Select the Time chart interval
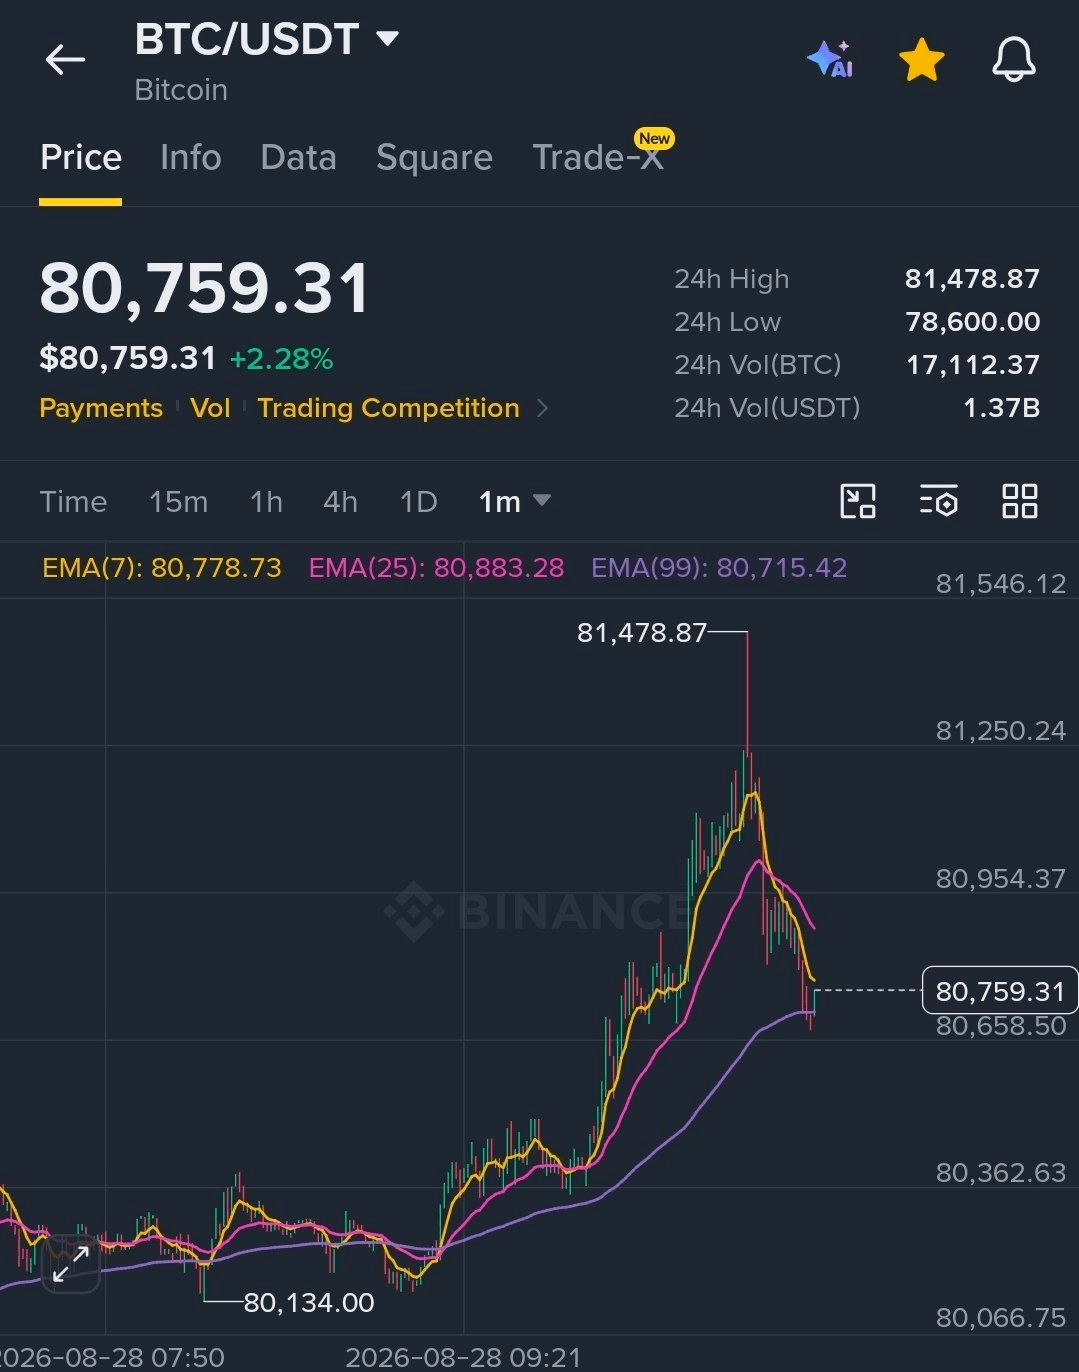 click(x=73, y=501)
